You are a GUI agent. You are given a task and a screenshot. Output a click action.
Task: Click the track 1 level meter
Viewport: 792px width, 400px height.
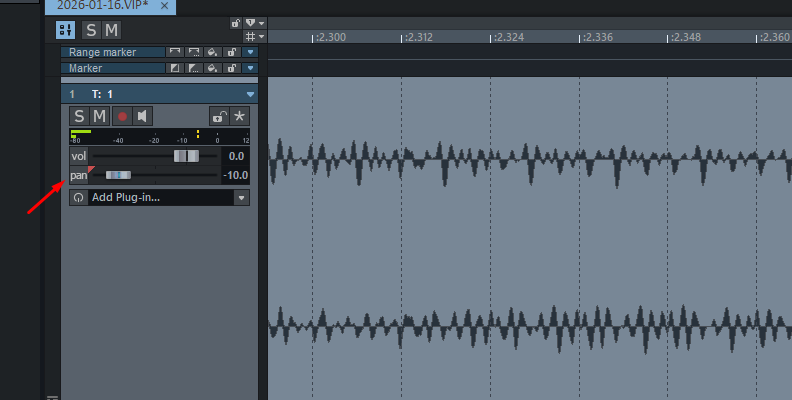point(160,136)
